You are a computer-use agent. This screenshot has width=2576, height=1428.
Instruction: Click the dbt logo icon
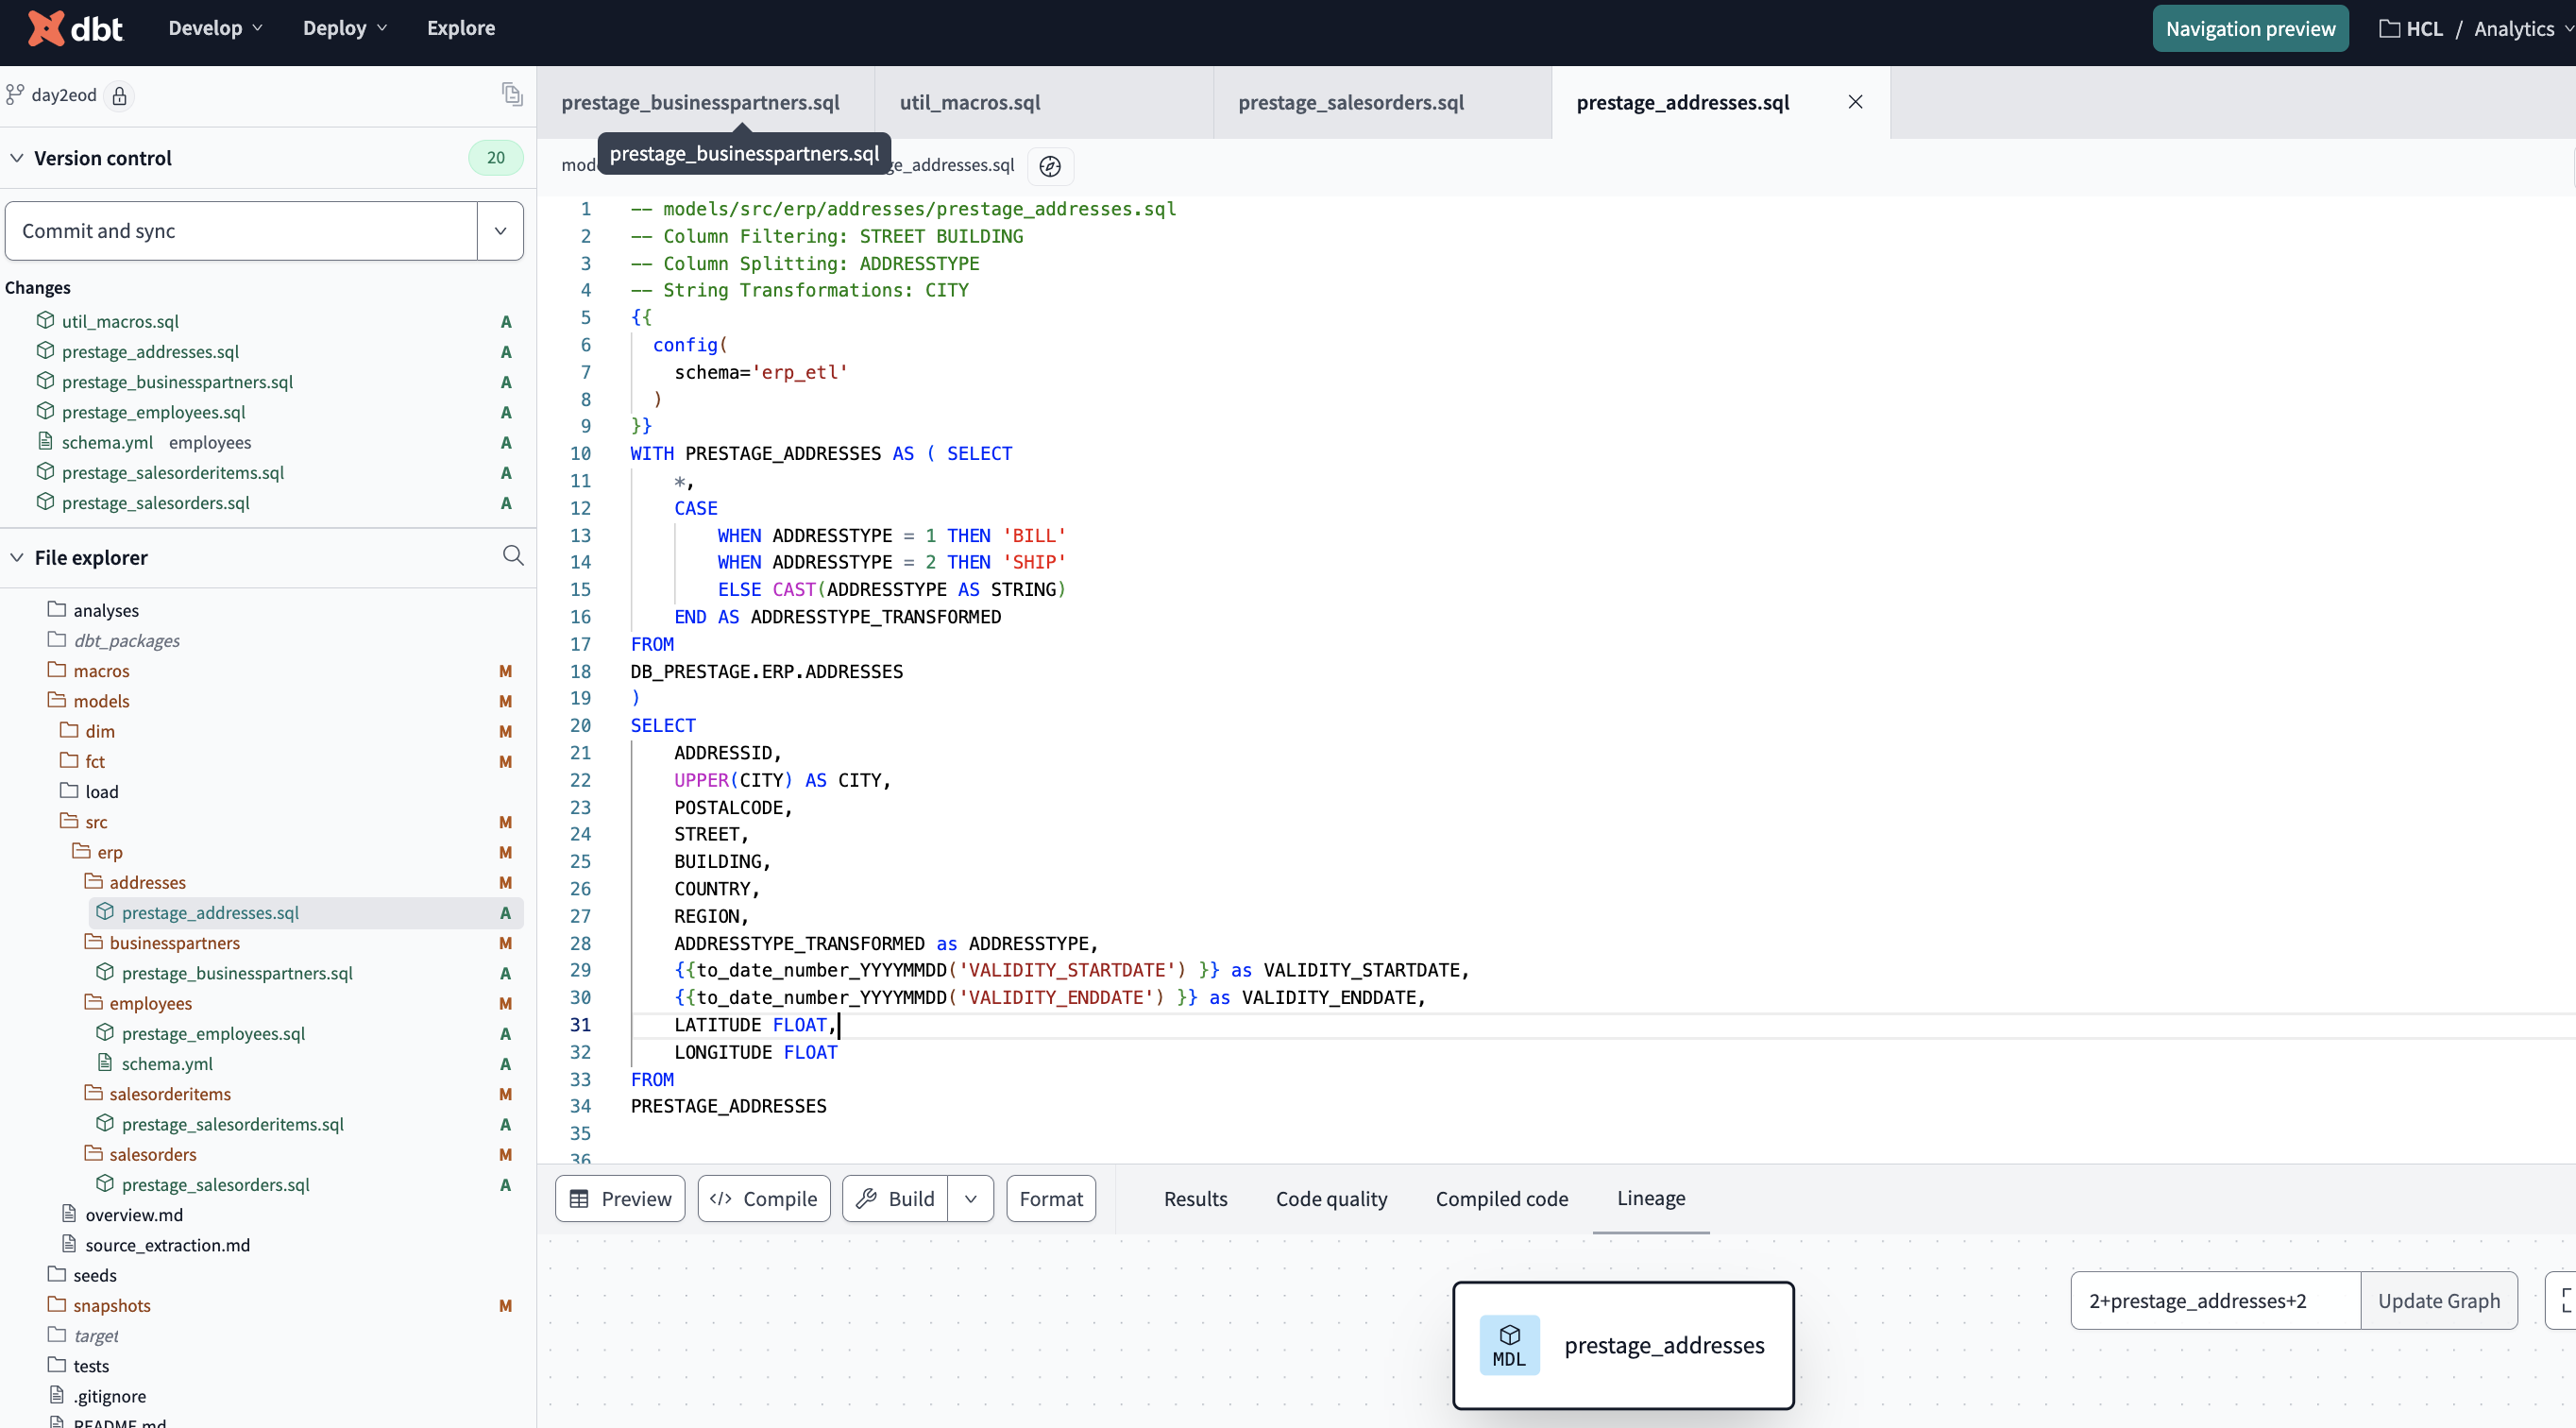tap(45, 28)
